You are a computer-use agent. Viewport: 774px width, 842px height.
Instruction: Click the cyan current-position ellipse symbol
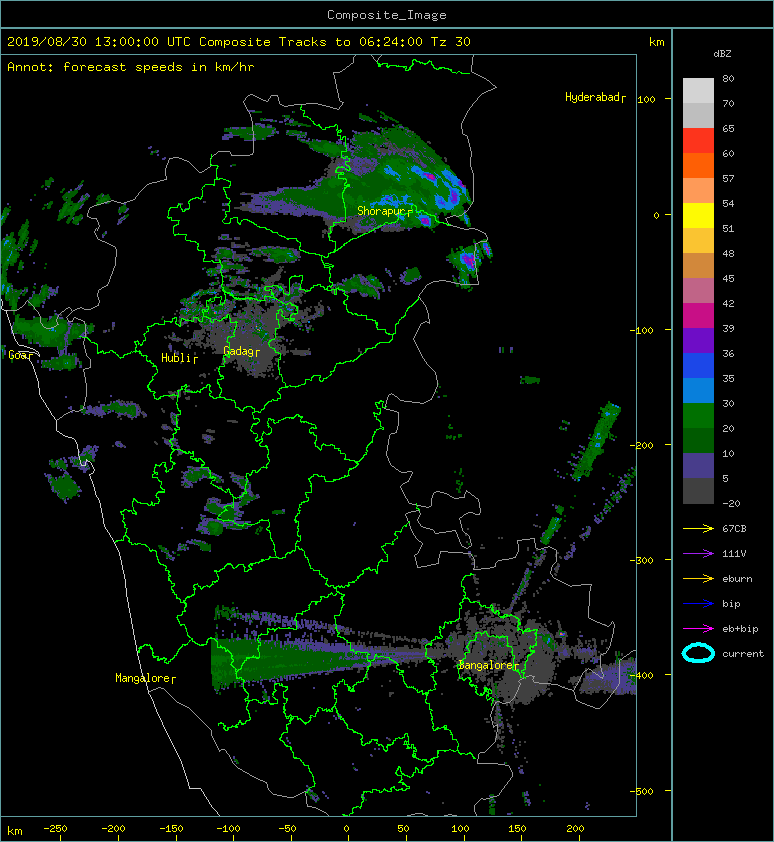(698, 653)
